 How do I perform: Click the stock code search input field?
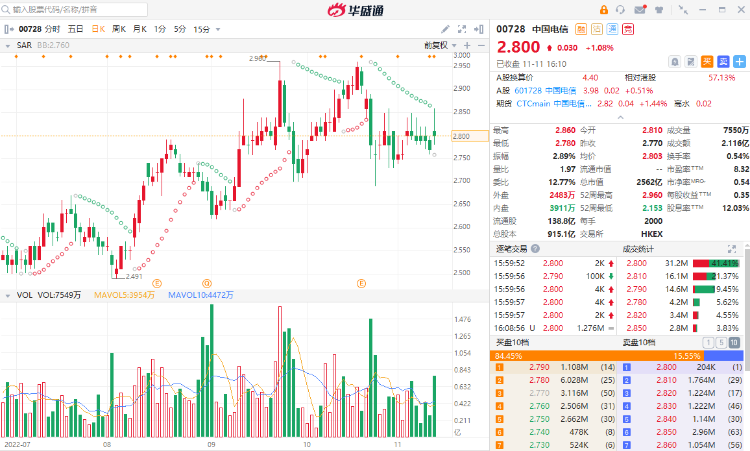(x=70, y=11)
